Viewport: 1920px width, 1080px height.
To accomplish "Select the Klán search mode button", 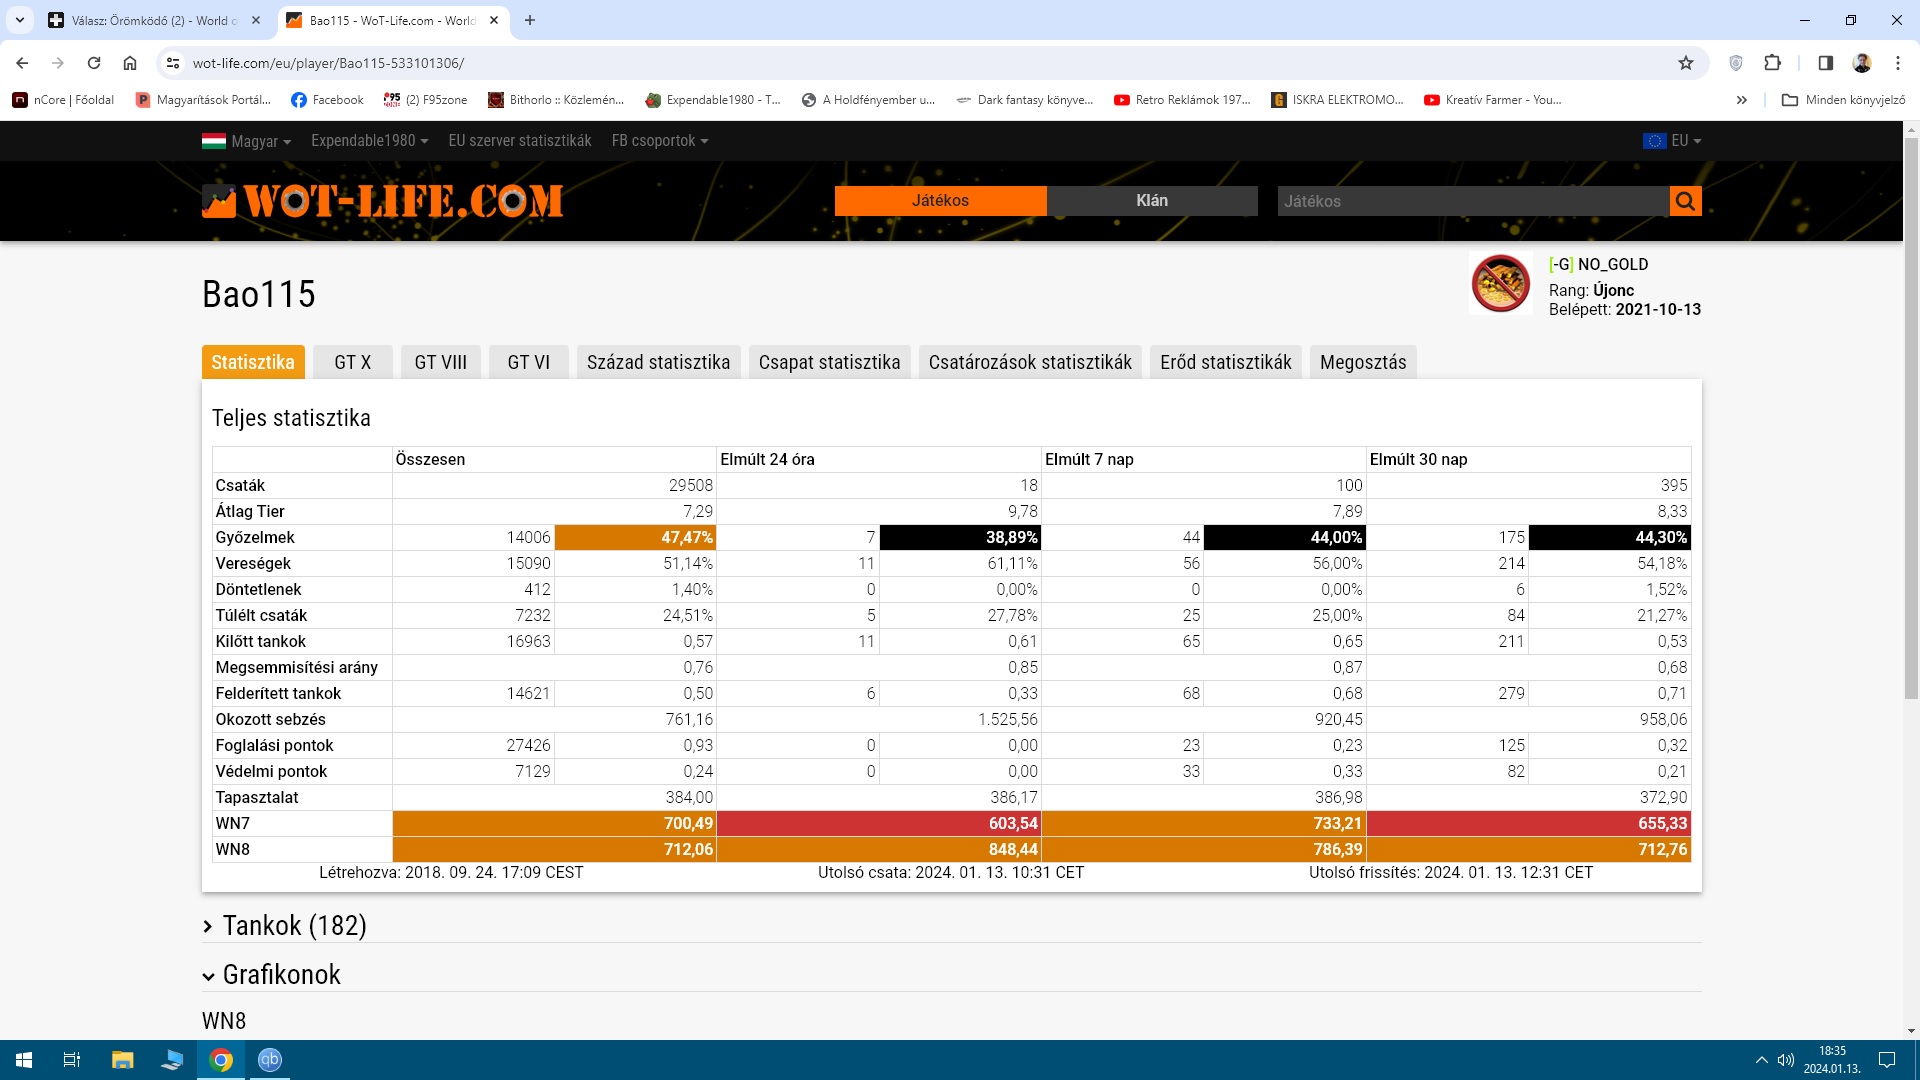I will [1152, 201].
